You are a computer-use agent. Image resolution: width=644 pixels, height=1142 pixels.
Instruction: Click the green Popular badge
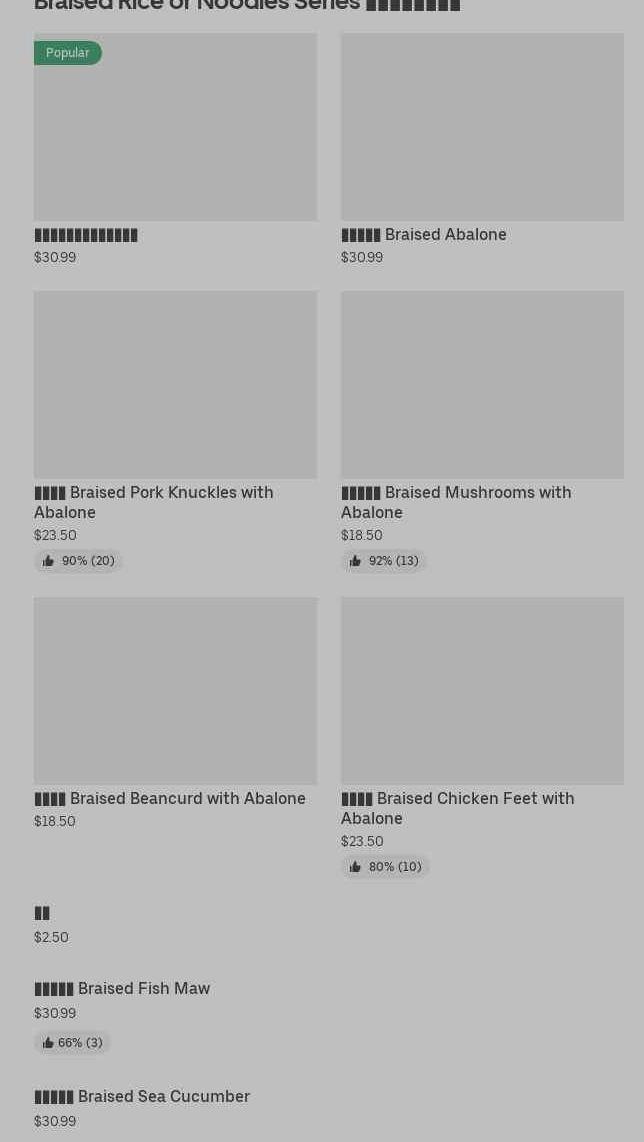point(67,53)
